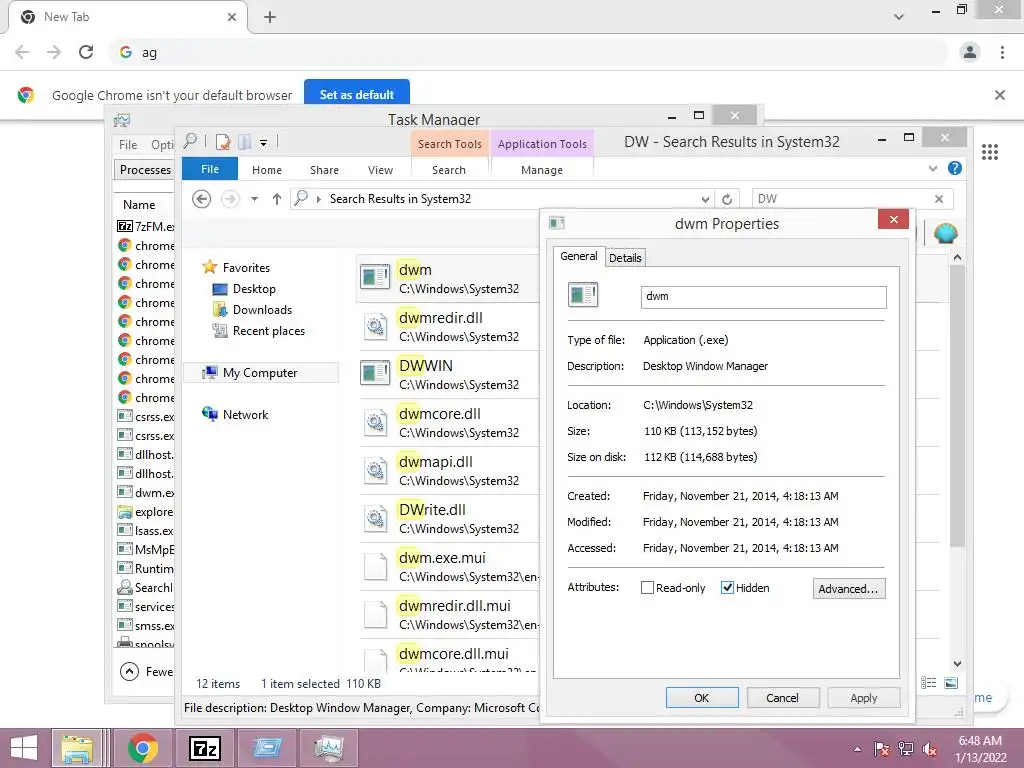Open Chrome three-dot menu

pyautogui.click(x=1002, y=52)
